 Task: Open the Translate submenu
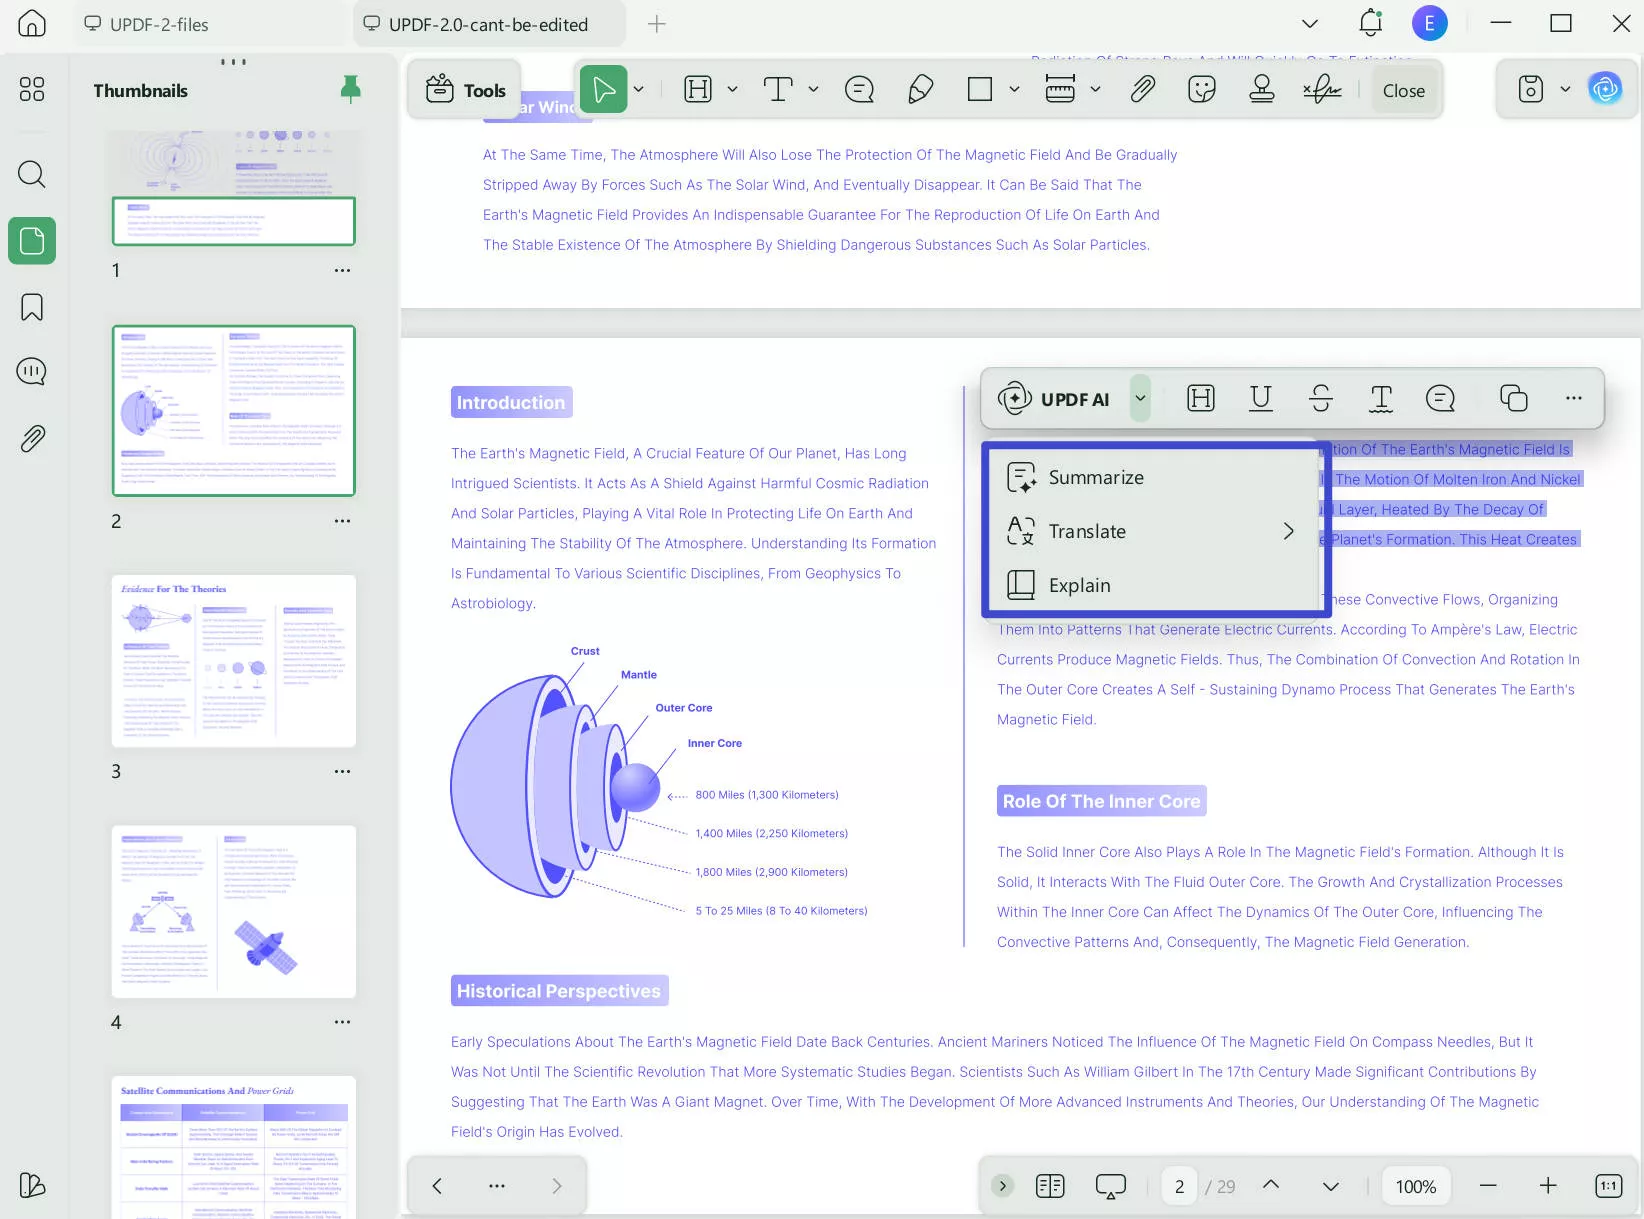point(1087,531)
